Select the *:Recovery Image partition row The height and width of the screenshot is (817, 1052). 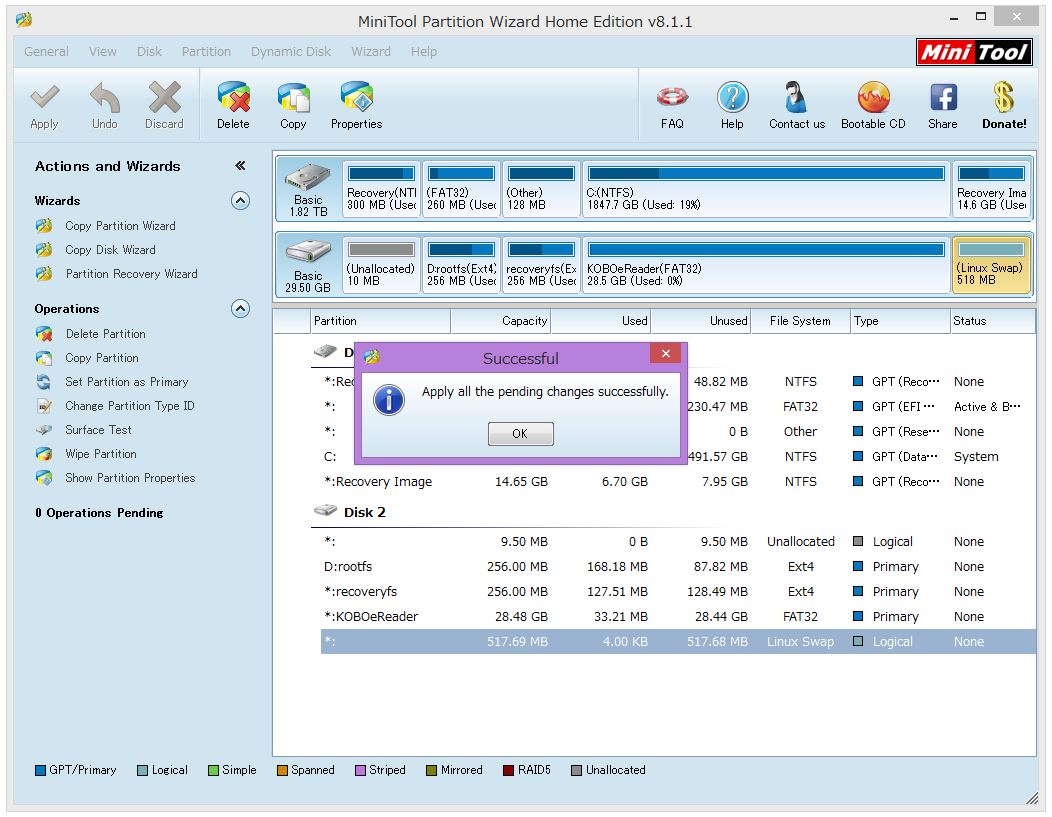[678, 482]
